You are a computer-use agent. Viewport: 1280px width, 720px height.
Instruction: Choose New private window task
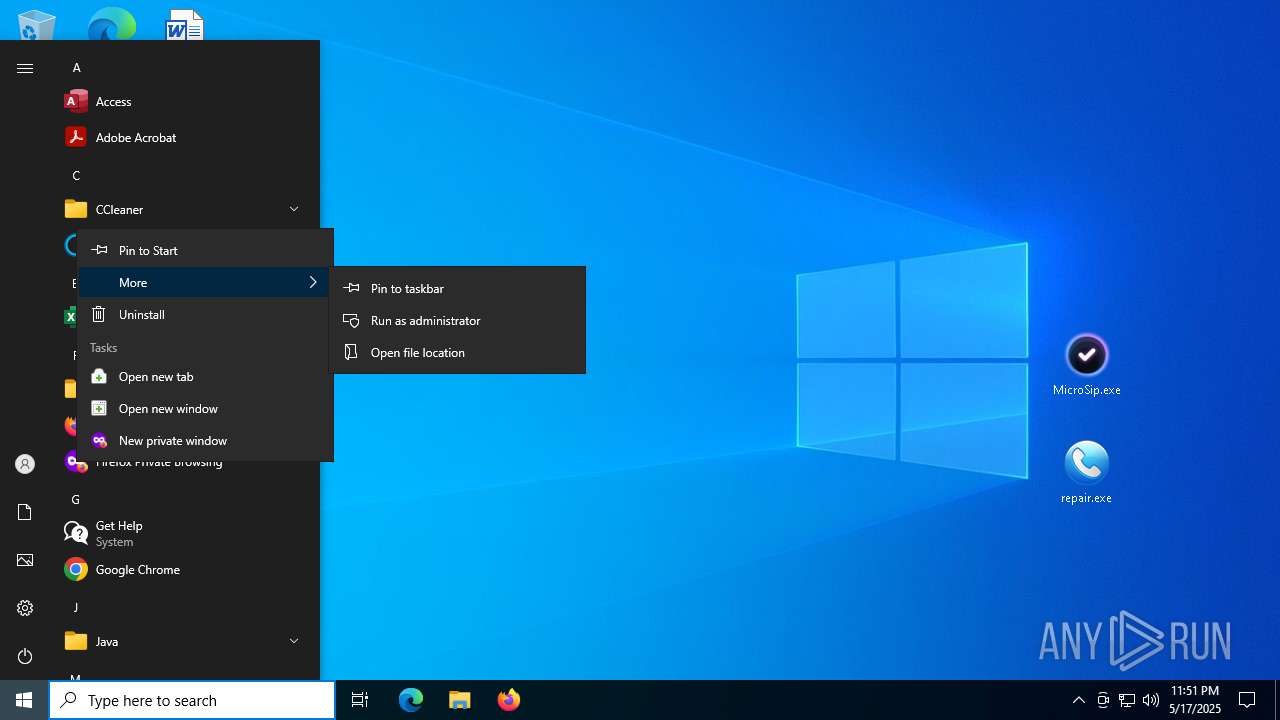pos(205,440)
